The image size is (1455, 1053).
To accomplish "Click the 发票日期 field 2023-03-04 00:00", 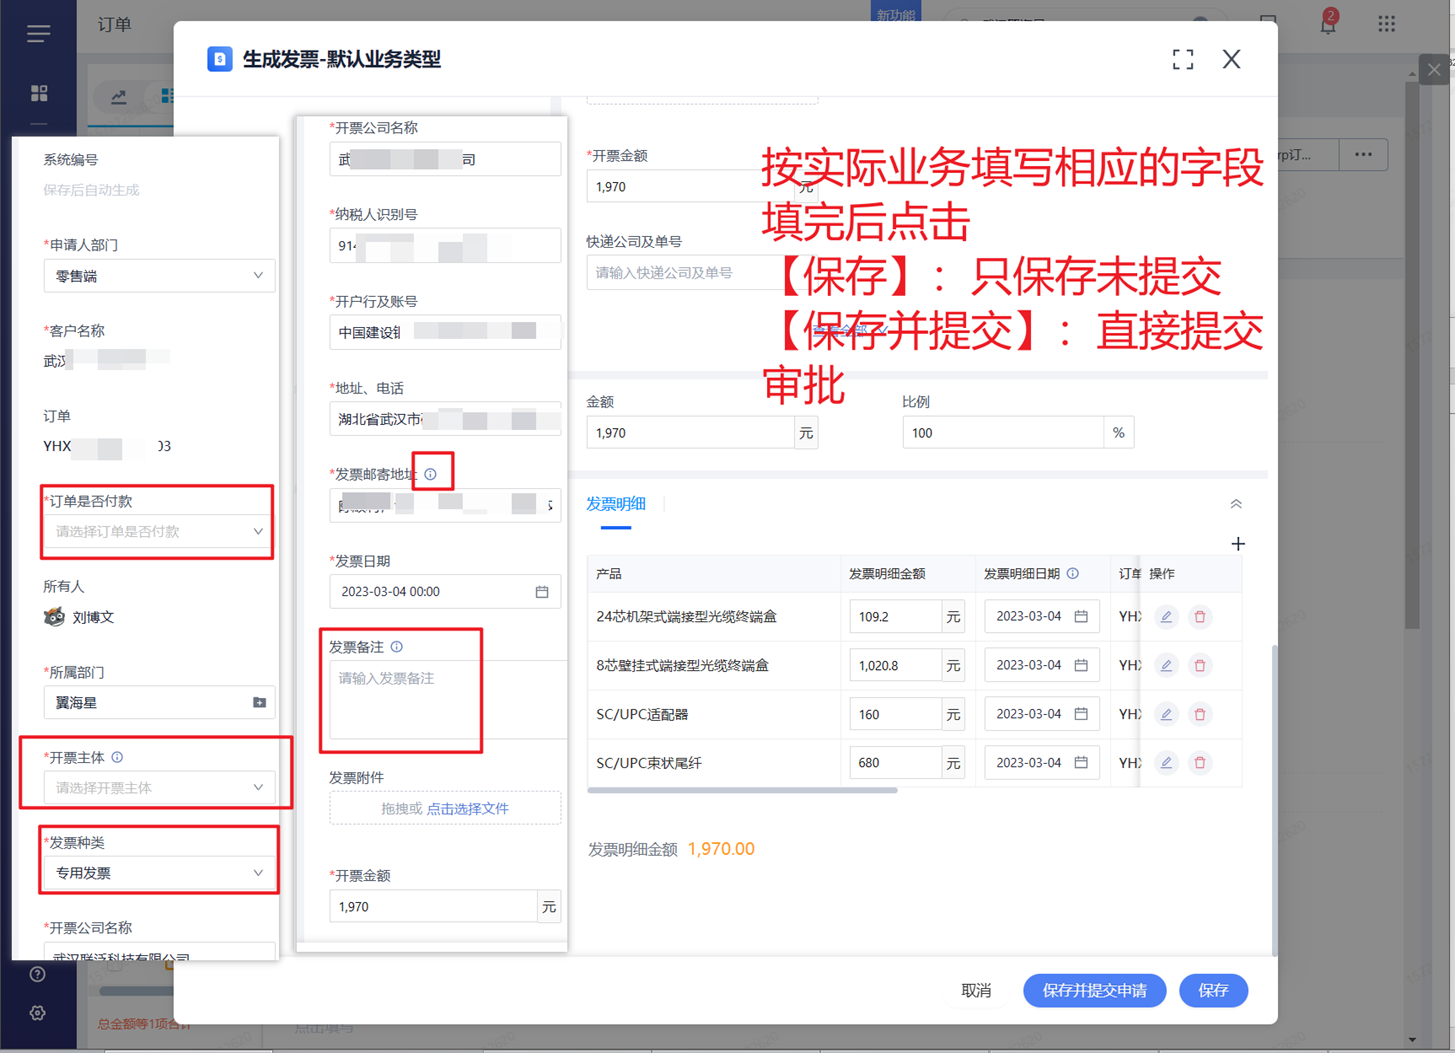I will 445,592.
